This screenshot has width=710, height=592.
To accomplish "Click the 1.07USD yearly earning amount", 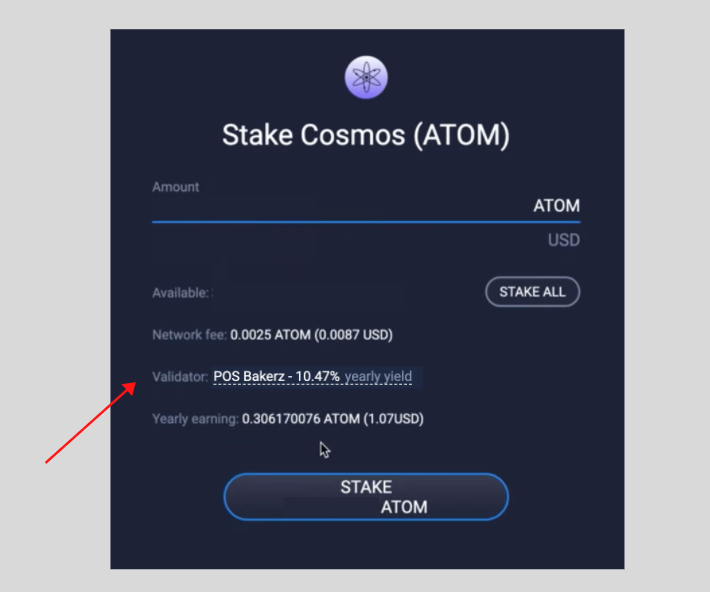I will pyautogui.click(x=393, y=419).
